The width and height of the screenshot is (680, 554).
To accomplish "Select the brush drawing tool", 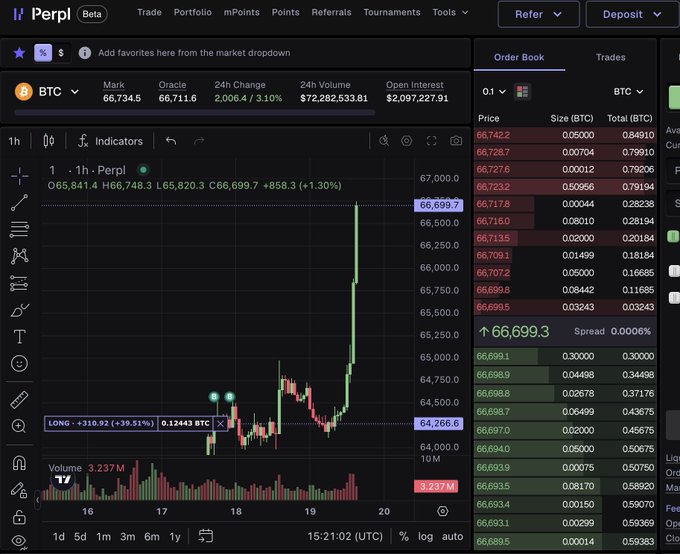I will [20, 310].
